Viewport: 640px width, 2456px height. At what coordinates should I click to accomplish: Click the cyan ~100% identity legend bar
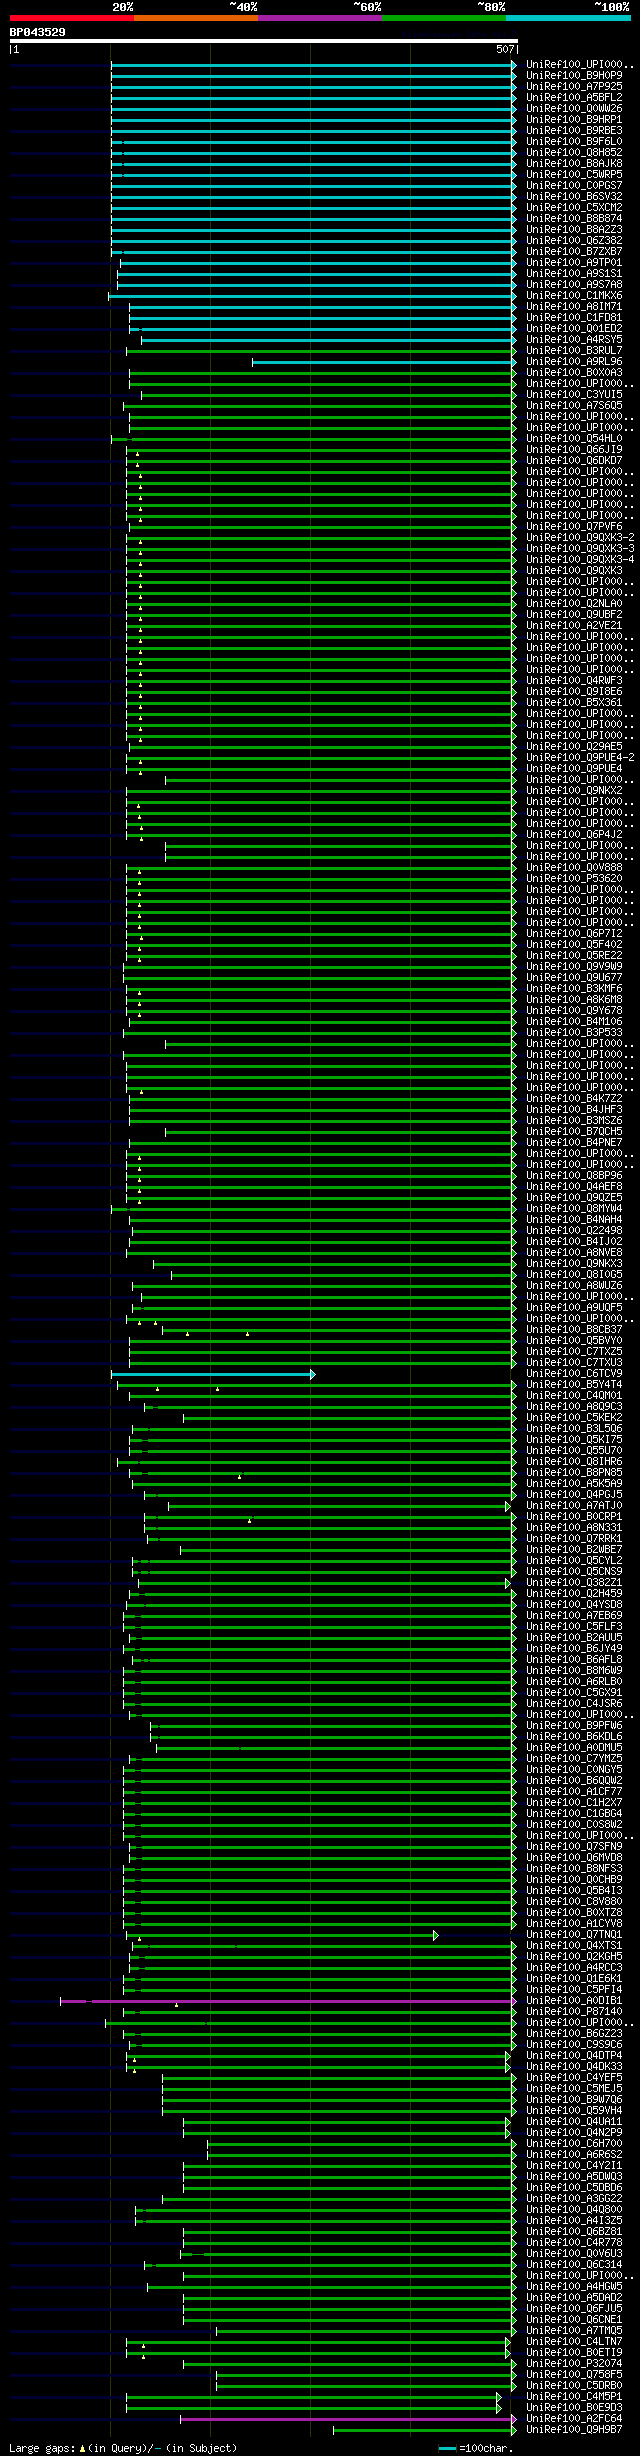point(568,18)
